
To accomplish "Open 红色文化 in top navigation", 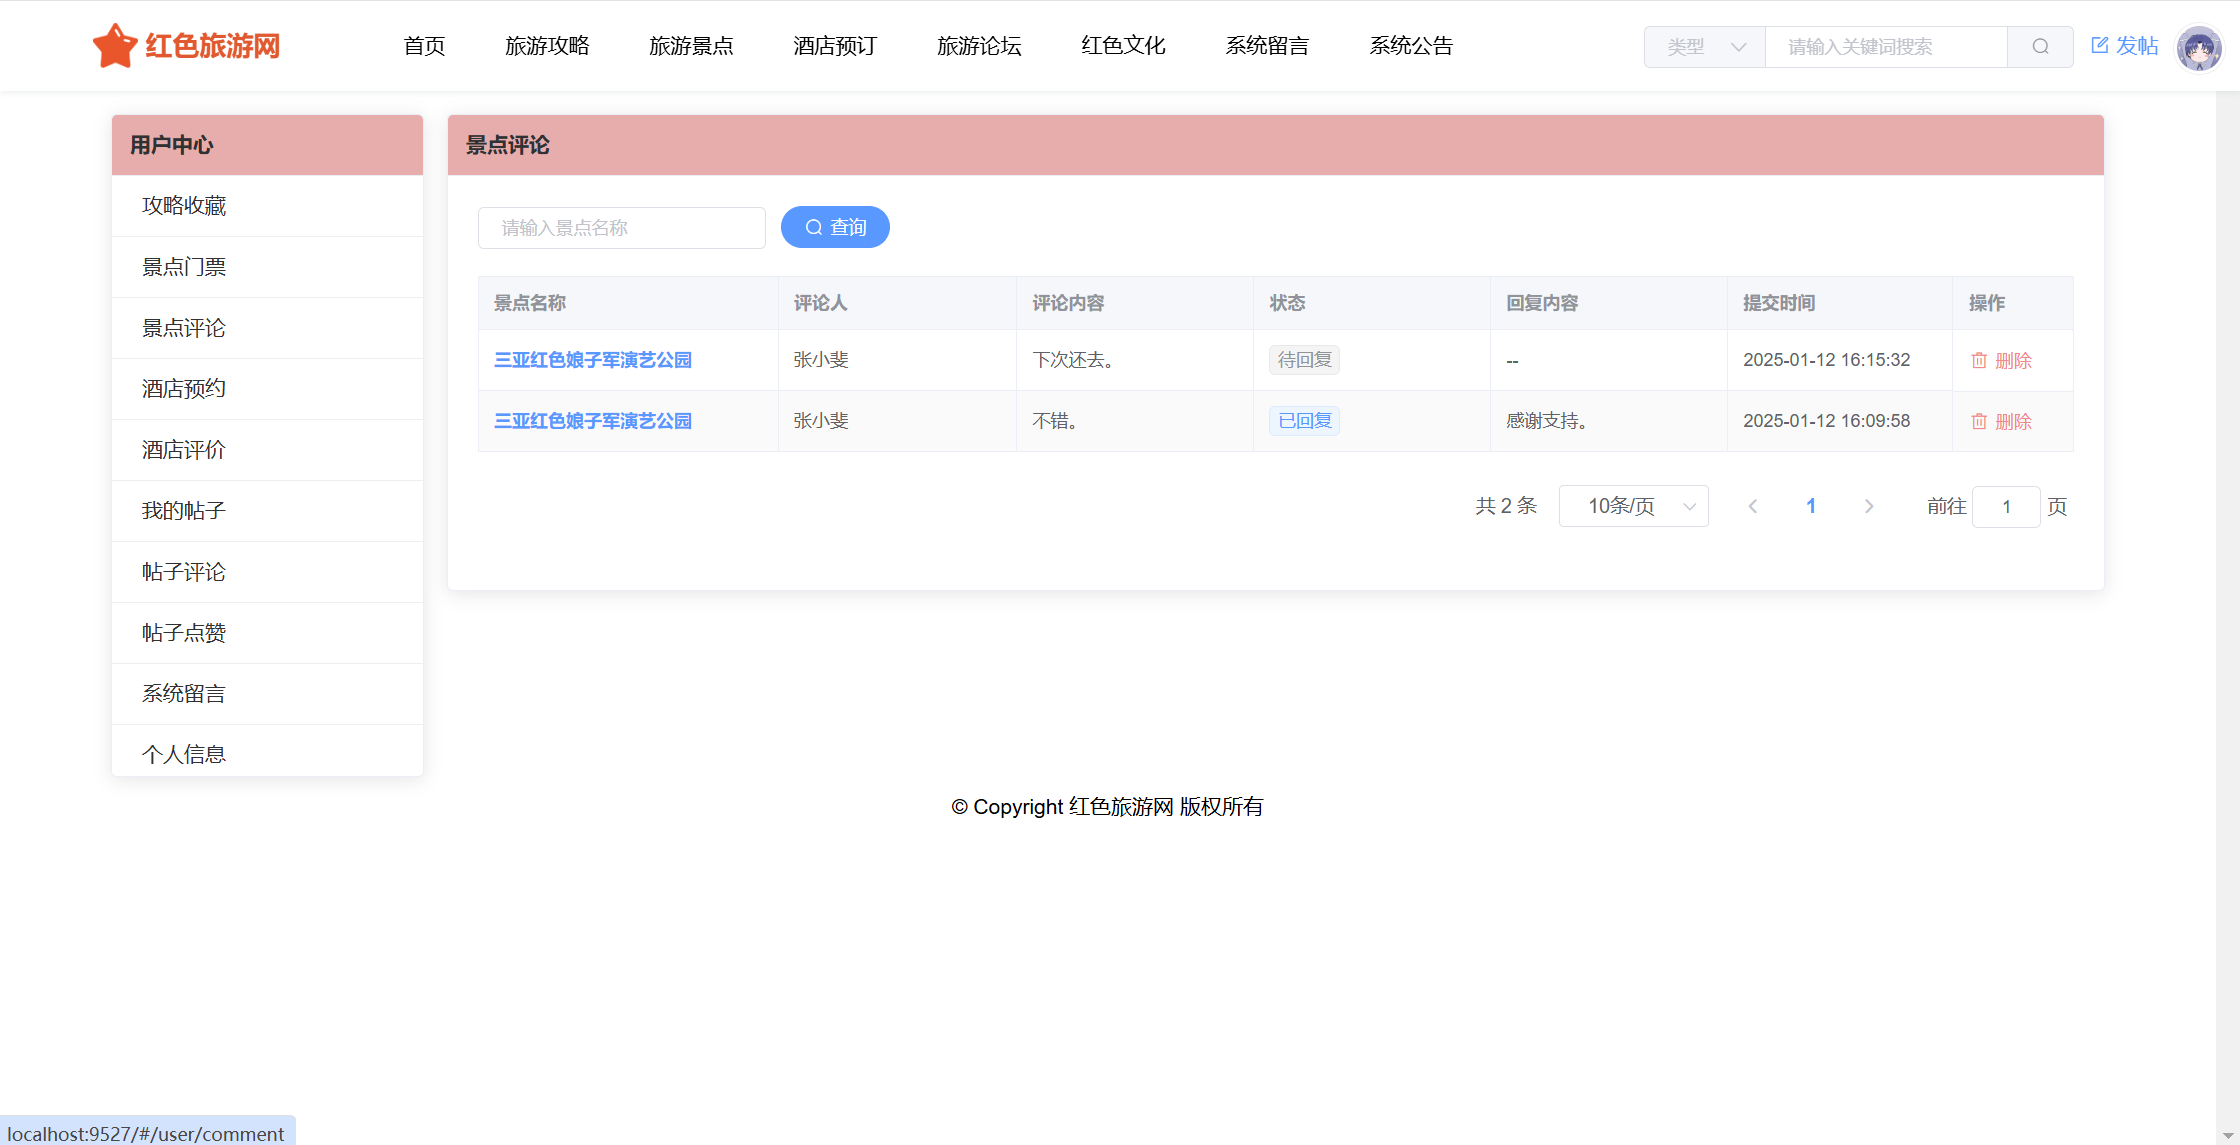I will coord(1123,46).
